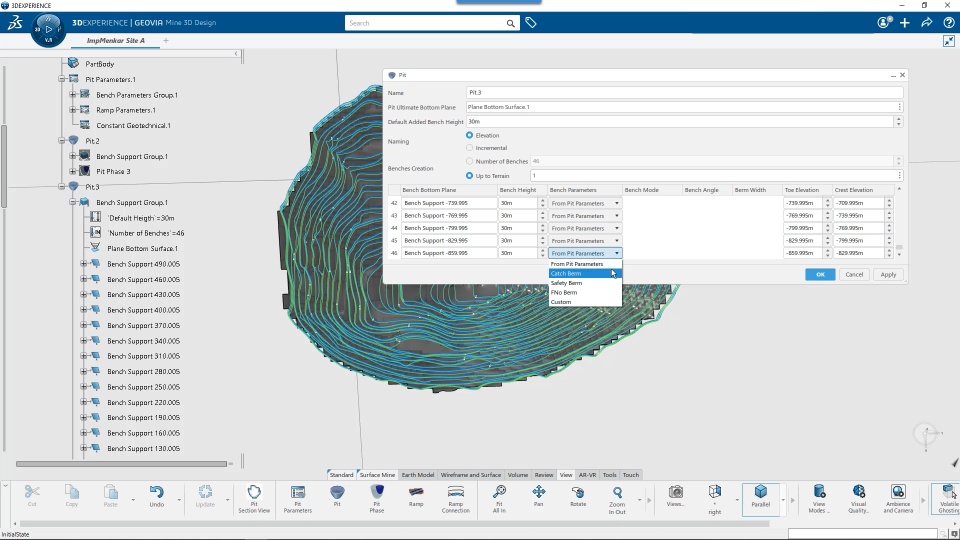Collapse the Pit.3 tree node
960x540 pixels.
pos(62,187)
